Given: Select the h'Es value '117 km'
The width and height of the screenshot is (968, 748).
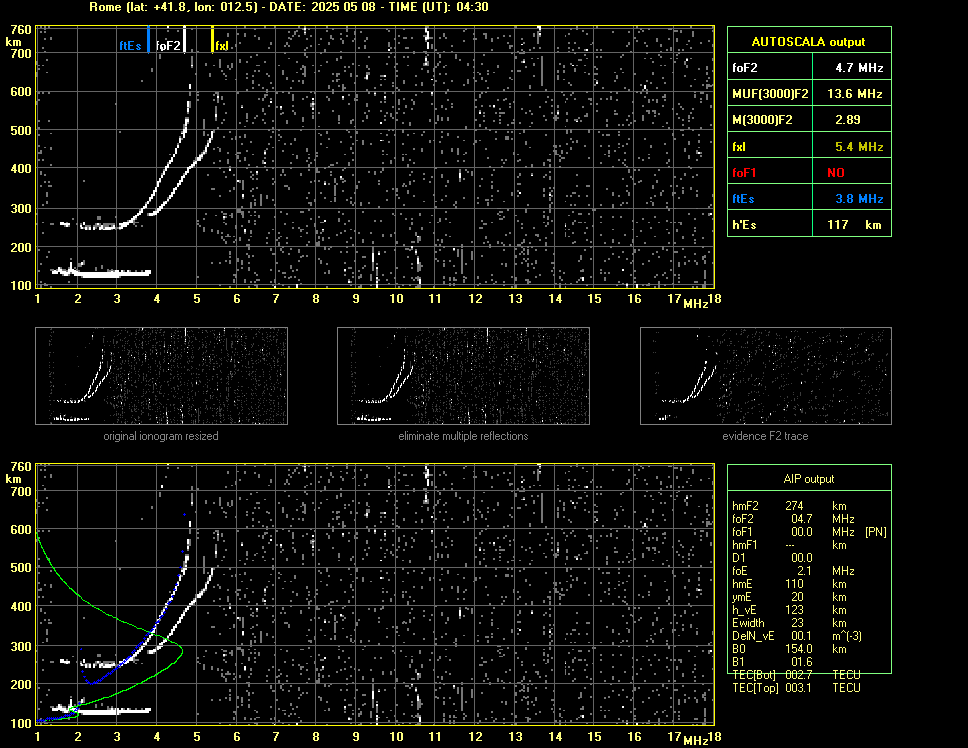Looking at the screenshot, I should click(854, 225).
